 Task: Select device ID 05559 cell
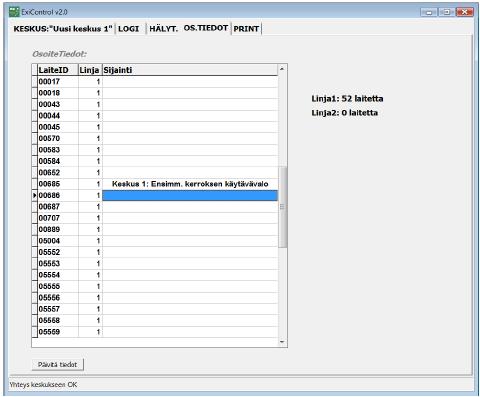point(58,332)
